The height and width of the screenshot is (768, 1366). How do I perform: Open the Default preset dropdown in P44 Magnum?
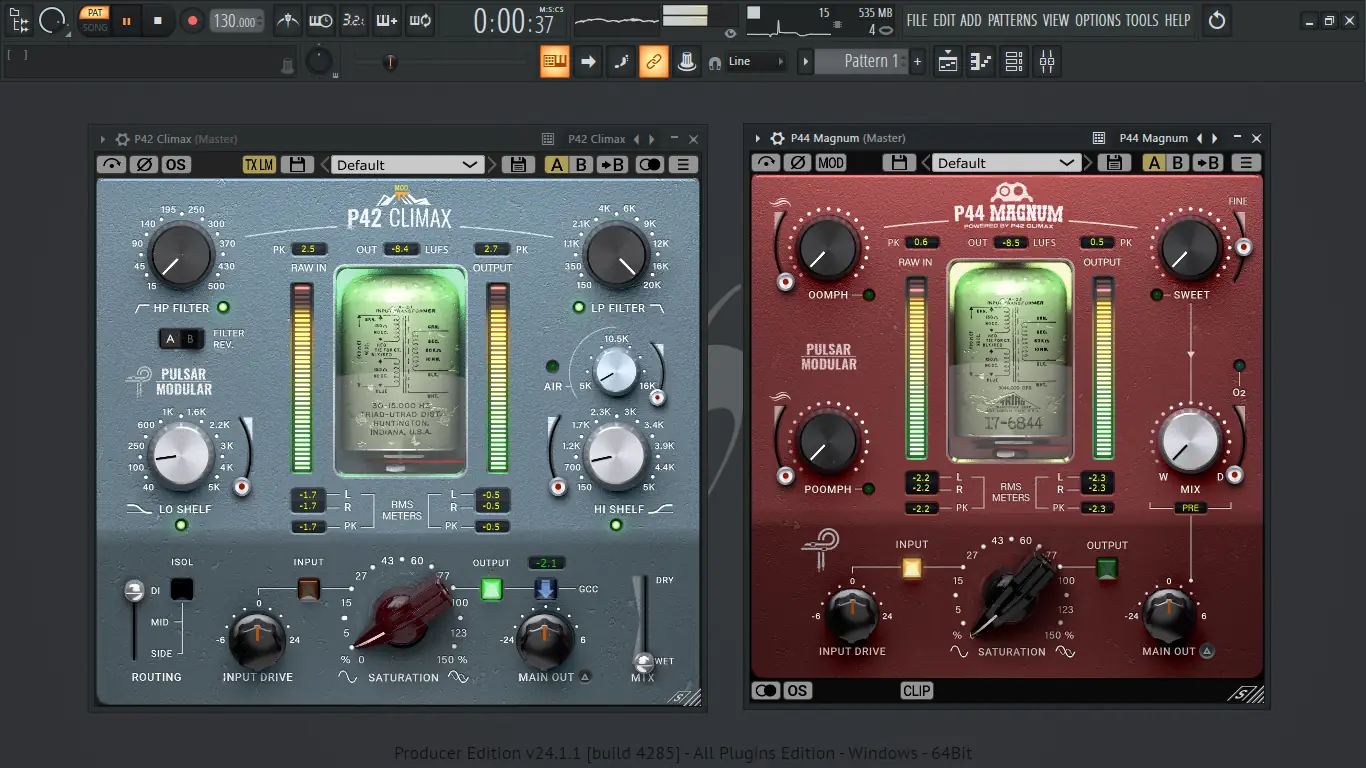coord(1006,163)
